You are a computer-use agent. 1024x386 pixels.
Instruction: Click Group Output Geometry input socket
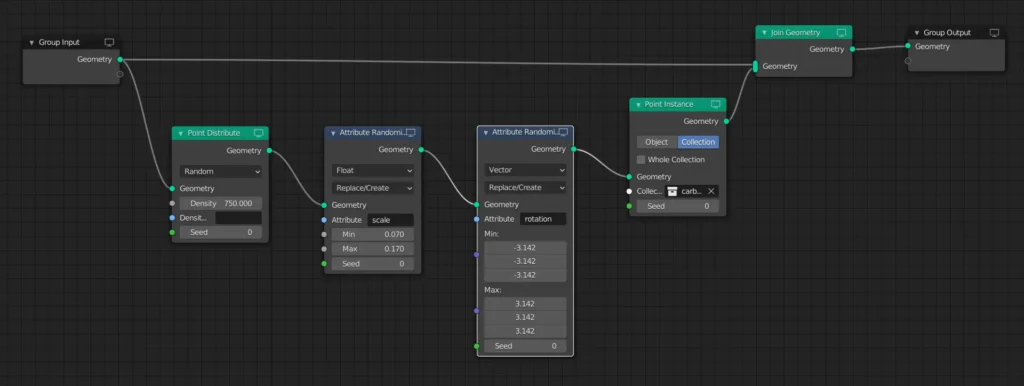908,46
